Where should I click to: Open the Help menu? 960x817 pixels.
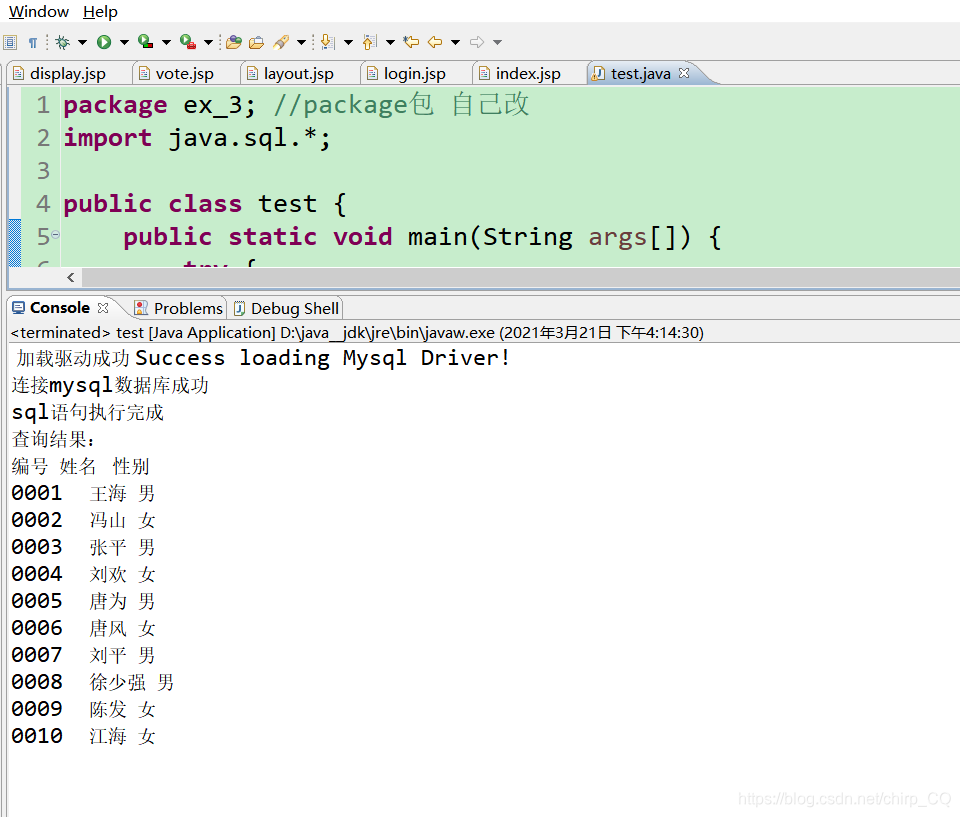pyautogui.click(x=100, y=12)
